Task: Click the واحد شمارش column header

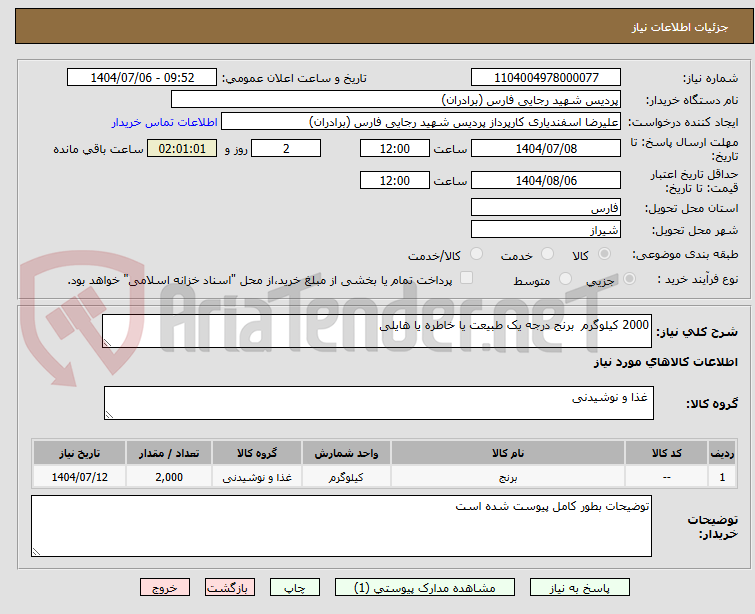Action: (x=346, y=453)
